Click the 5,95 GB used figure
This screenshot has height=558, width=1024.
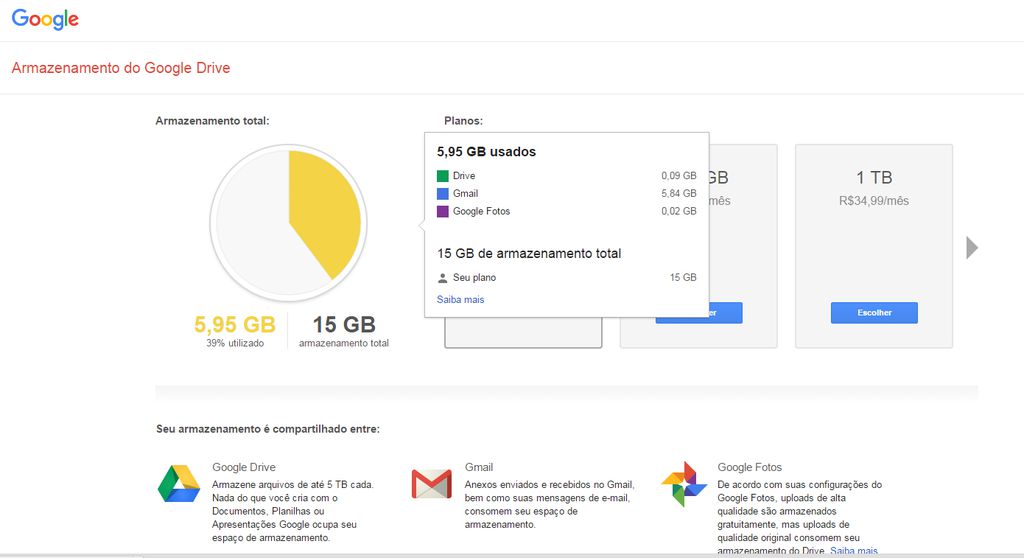point(234,324)
